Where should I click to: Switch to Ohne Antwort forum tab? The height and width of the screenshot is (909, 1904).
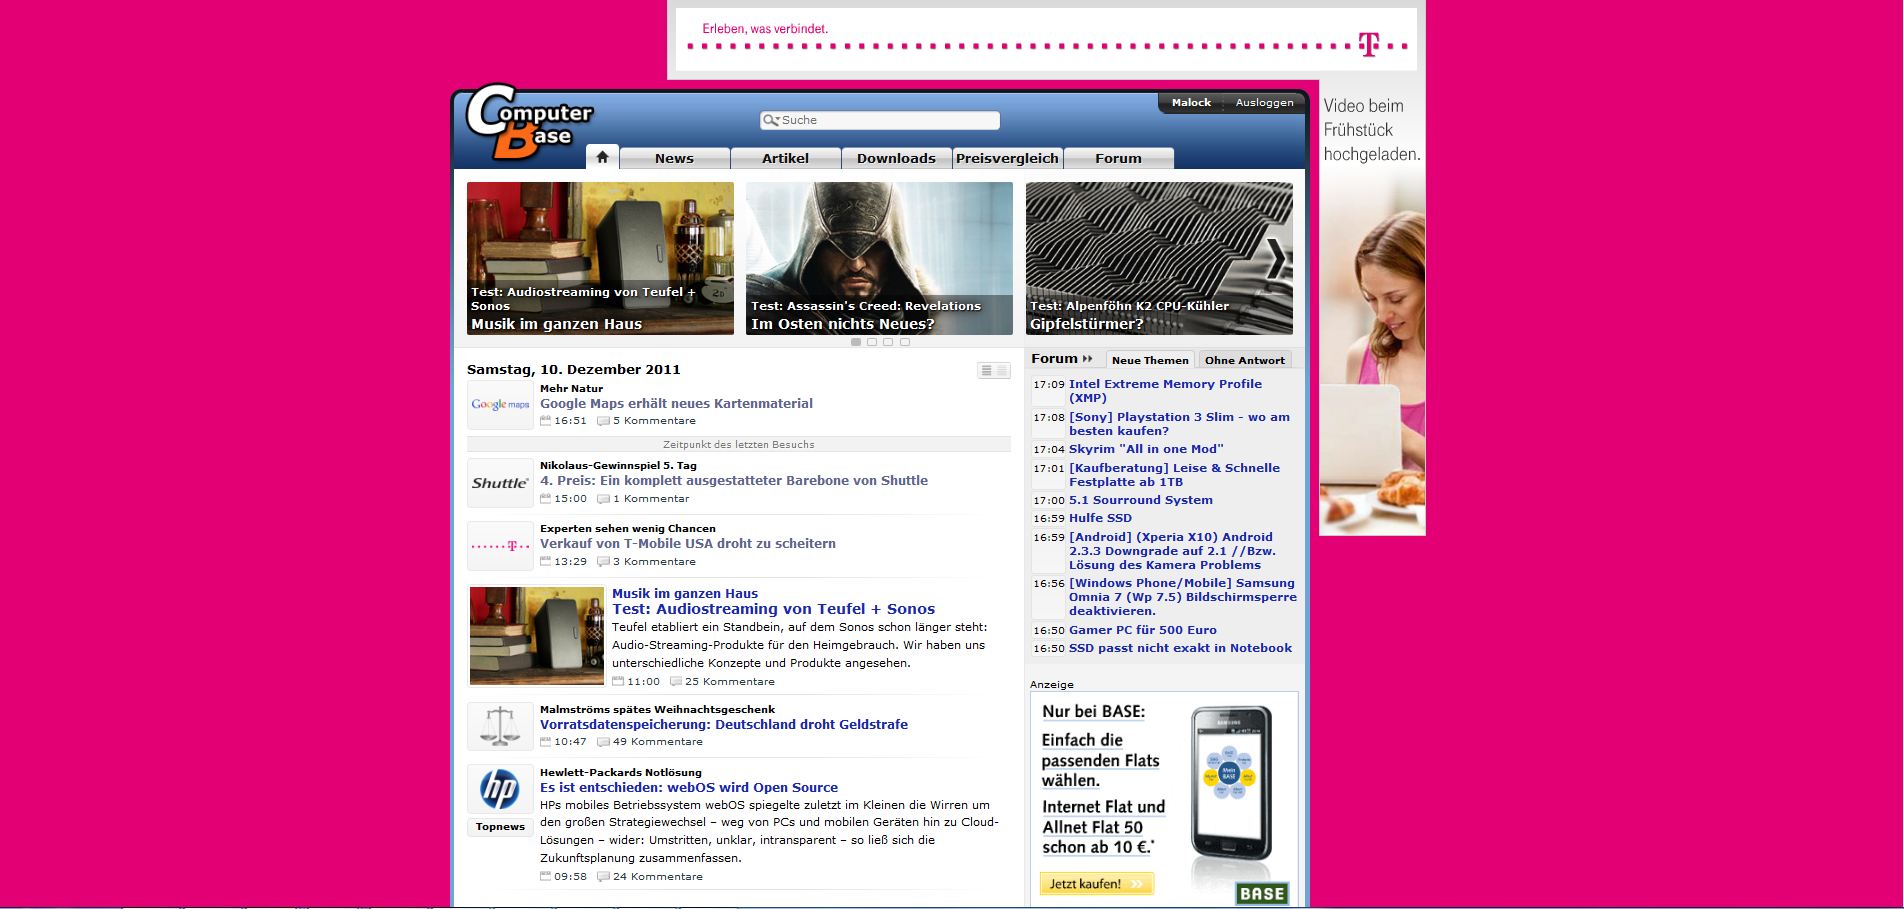click(x=1245, y=360)
